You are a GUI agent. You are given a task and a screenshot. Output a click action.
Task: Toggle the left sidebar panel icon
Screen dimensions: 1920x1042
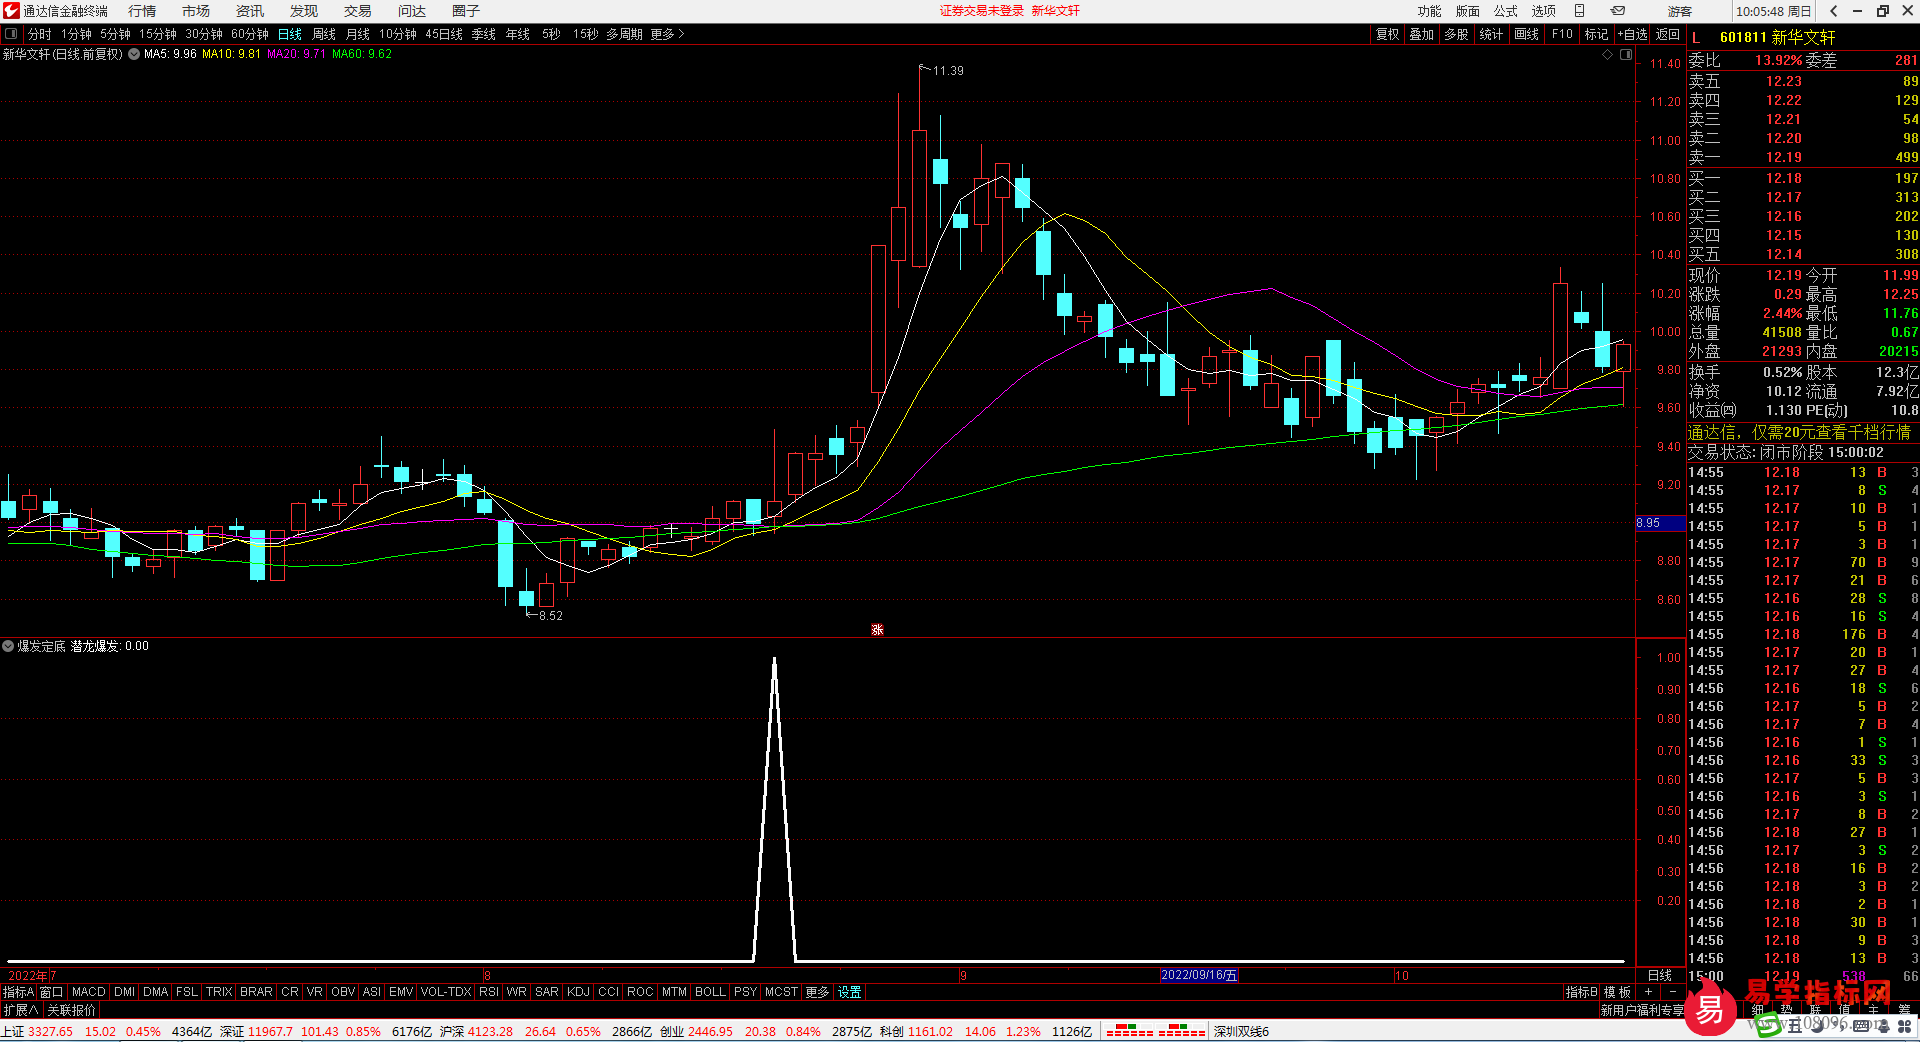click(11, 34)
